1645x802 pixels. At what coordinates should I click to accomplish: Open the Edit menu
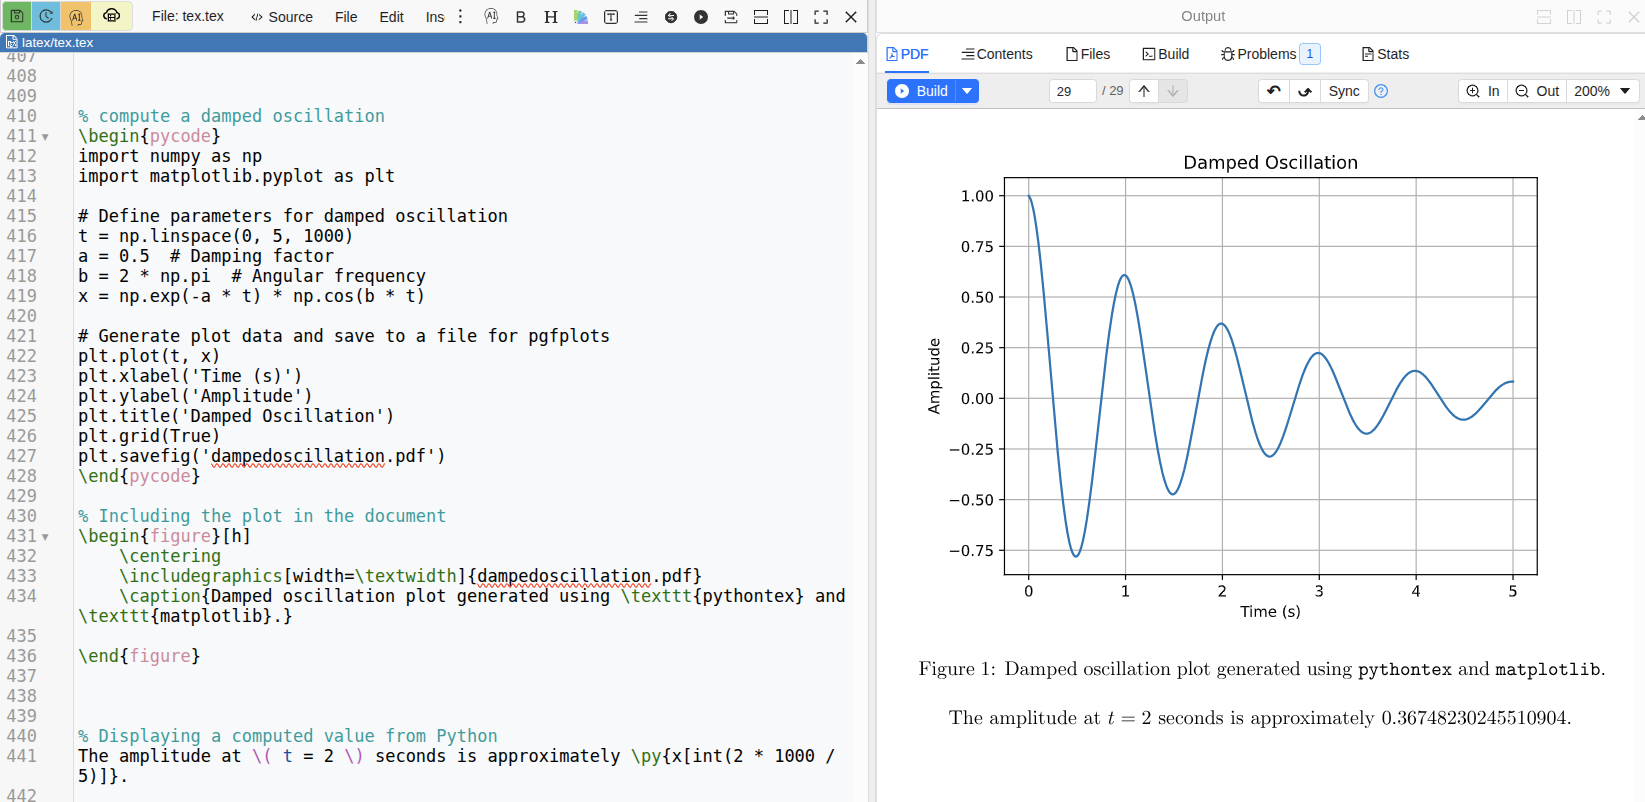click(391, 17)
